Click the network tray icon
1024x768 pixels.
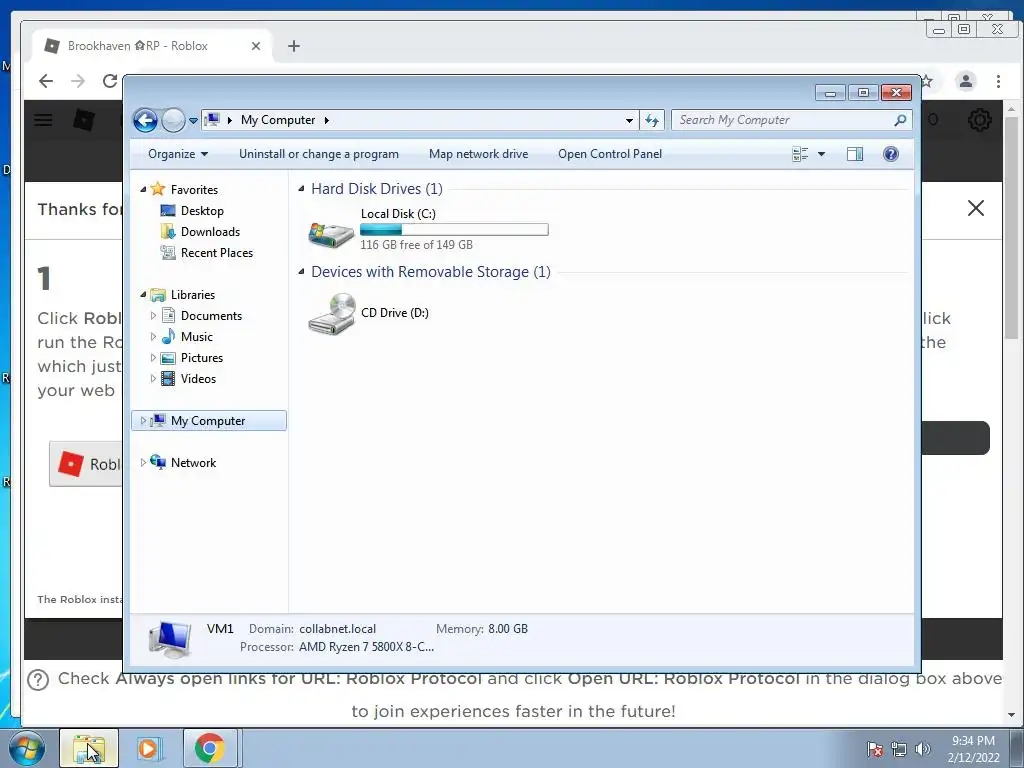[899, 749]
